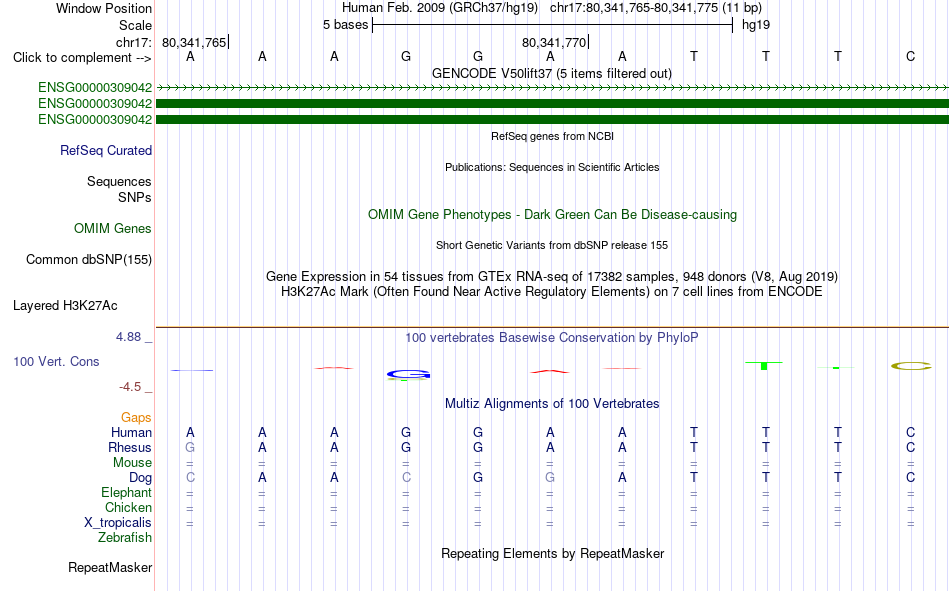The height and width of the screenshot is (591, 950).
Task: Open the Common dbSNP(155) track label
Action: click(89, 259)
